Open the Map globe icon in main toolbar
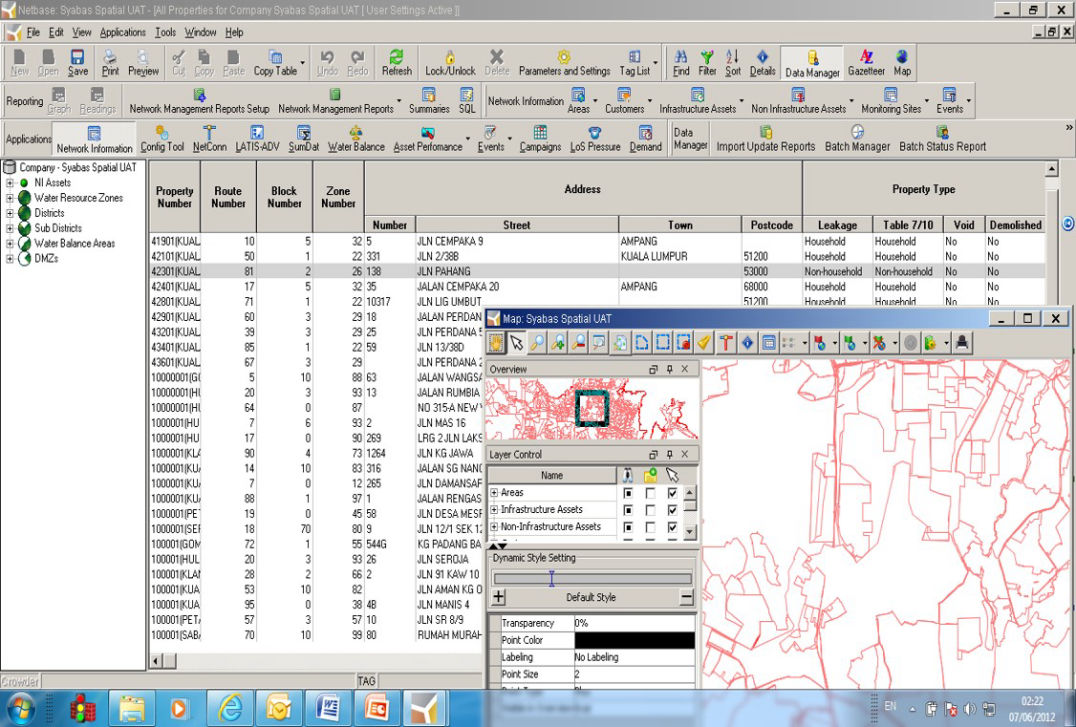This screenshot has width=1076, height=727. coord(902,62)
